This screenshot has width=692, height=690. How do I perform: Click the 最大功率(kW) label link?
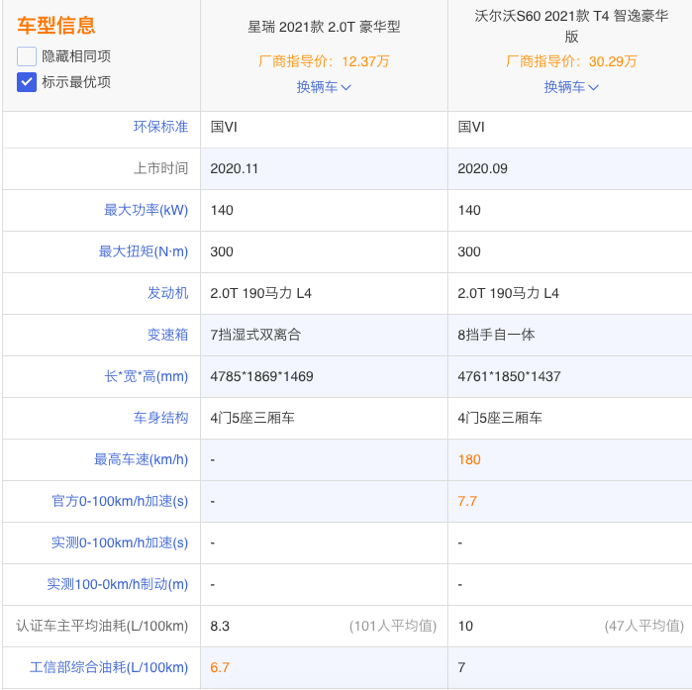tap(146, 210)
